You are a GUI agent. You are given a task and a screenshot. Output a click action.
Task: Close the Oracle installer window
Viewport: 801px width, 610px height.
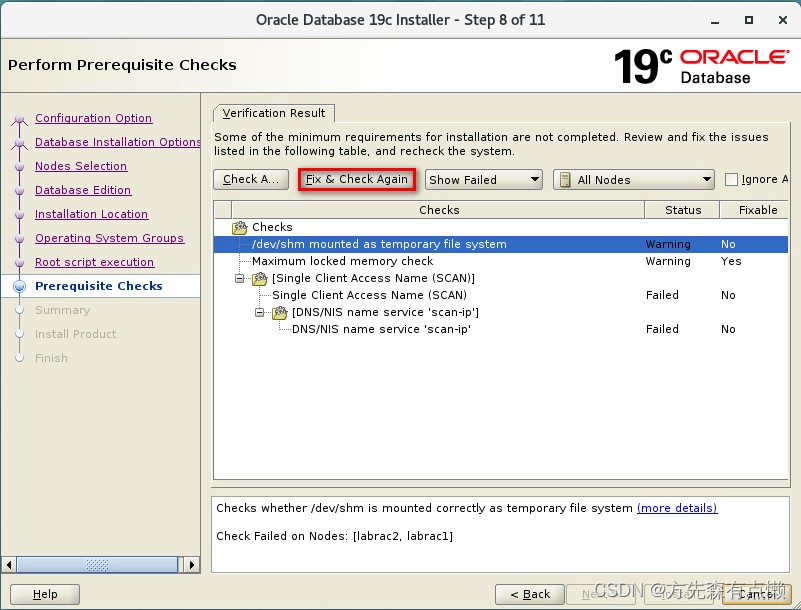tap(783, 20)
